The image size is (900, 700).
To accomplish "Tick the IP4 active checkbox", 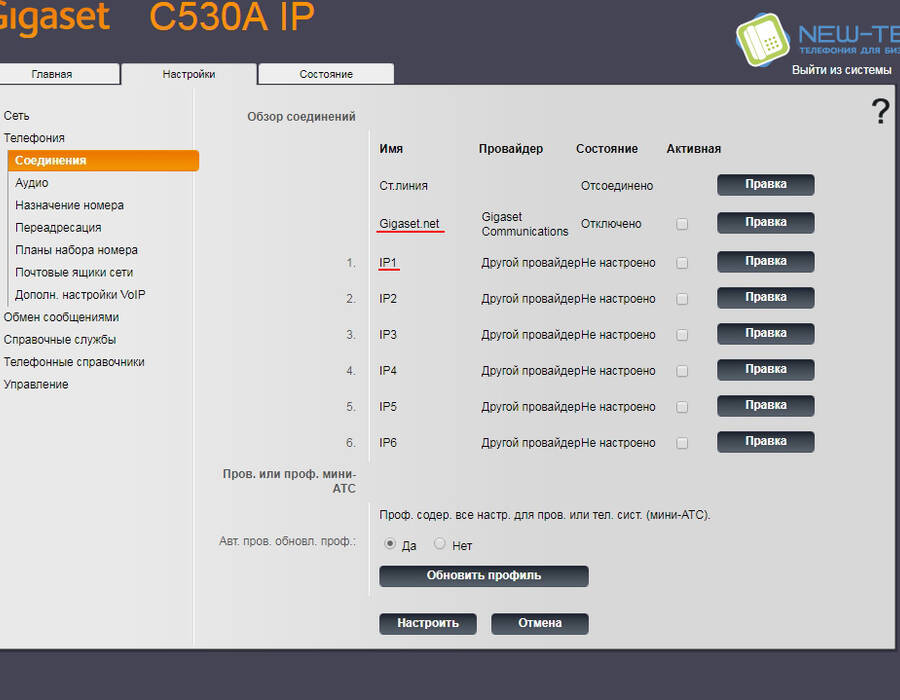I will (x=682, y=371).
